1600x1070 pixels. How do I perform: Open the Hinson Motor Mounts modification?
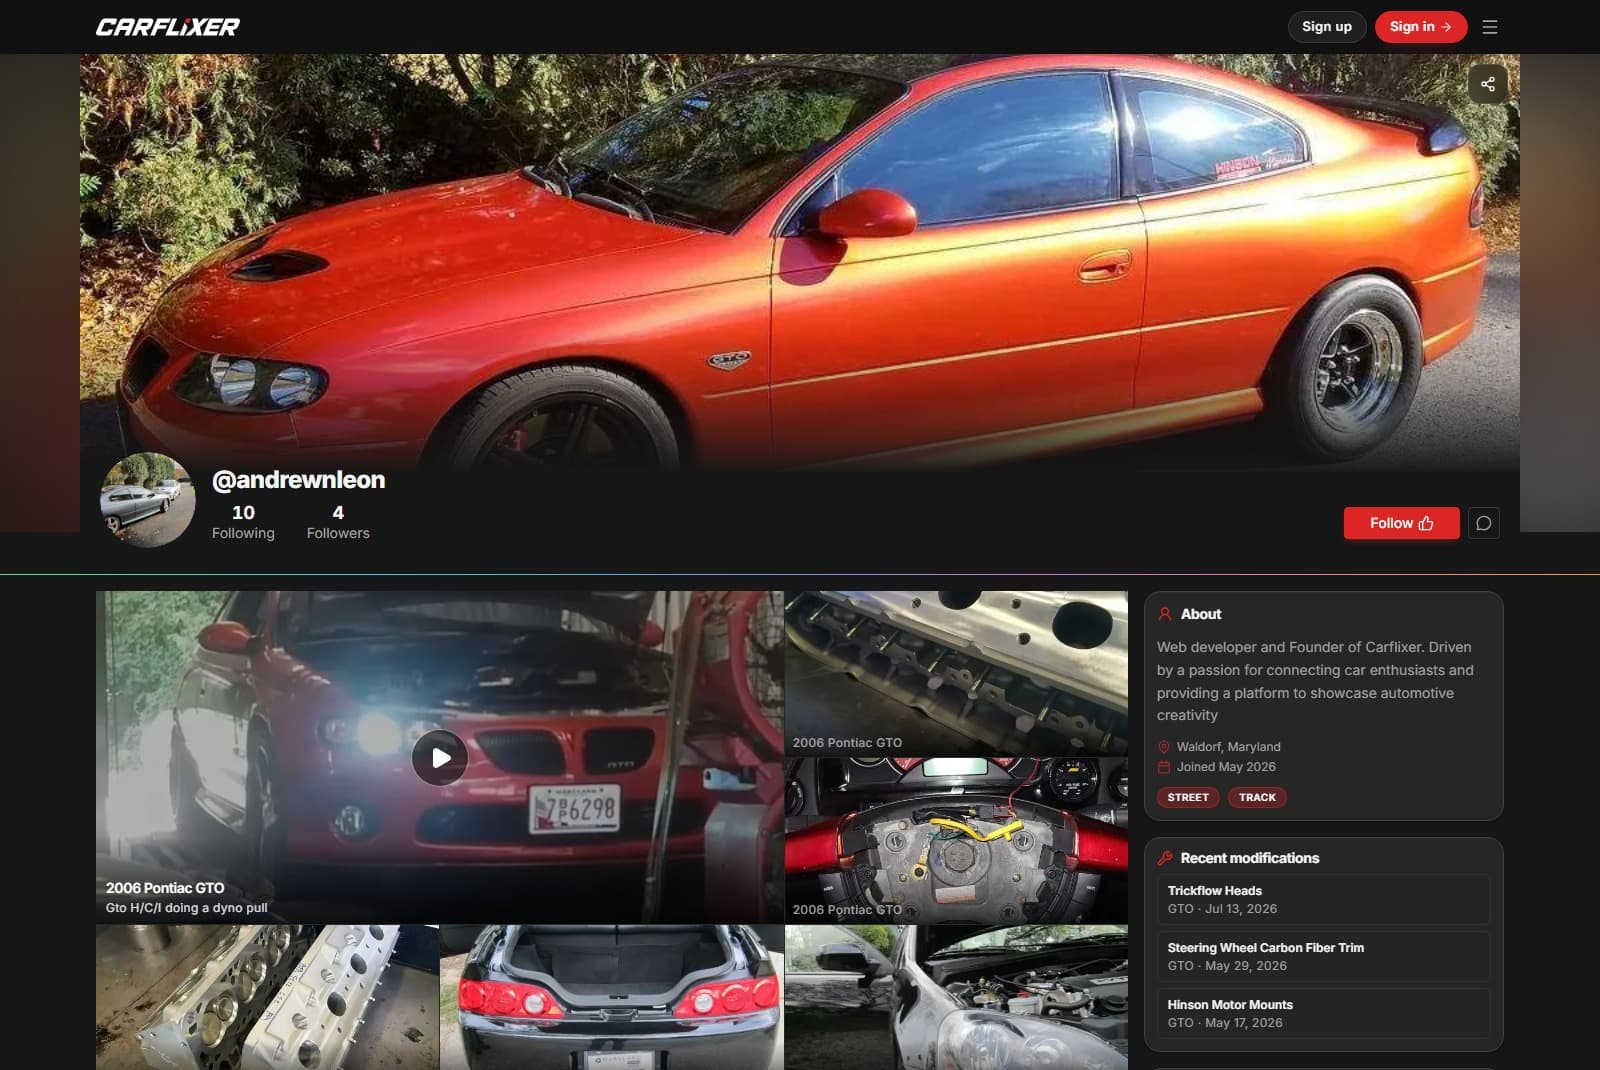point(1324,1014)
